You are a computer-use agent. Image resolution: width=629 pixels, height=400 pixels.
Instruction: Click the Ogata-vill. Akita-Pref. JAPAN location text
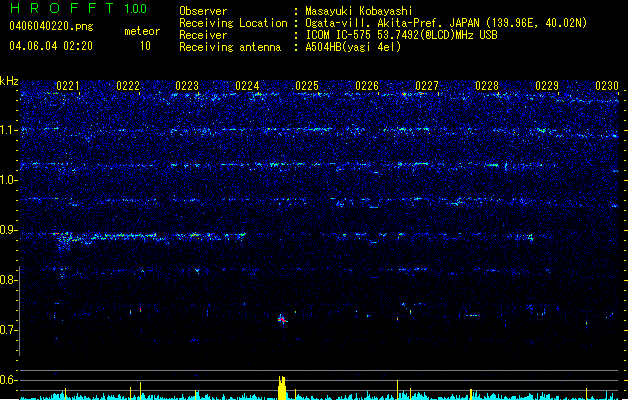[446, 23]
